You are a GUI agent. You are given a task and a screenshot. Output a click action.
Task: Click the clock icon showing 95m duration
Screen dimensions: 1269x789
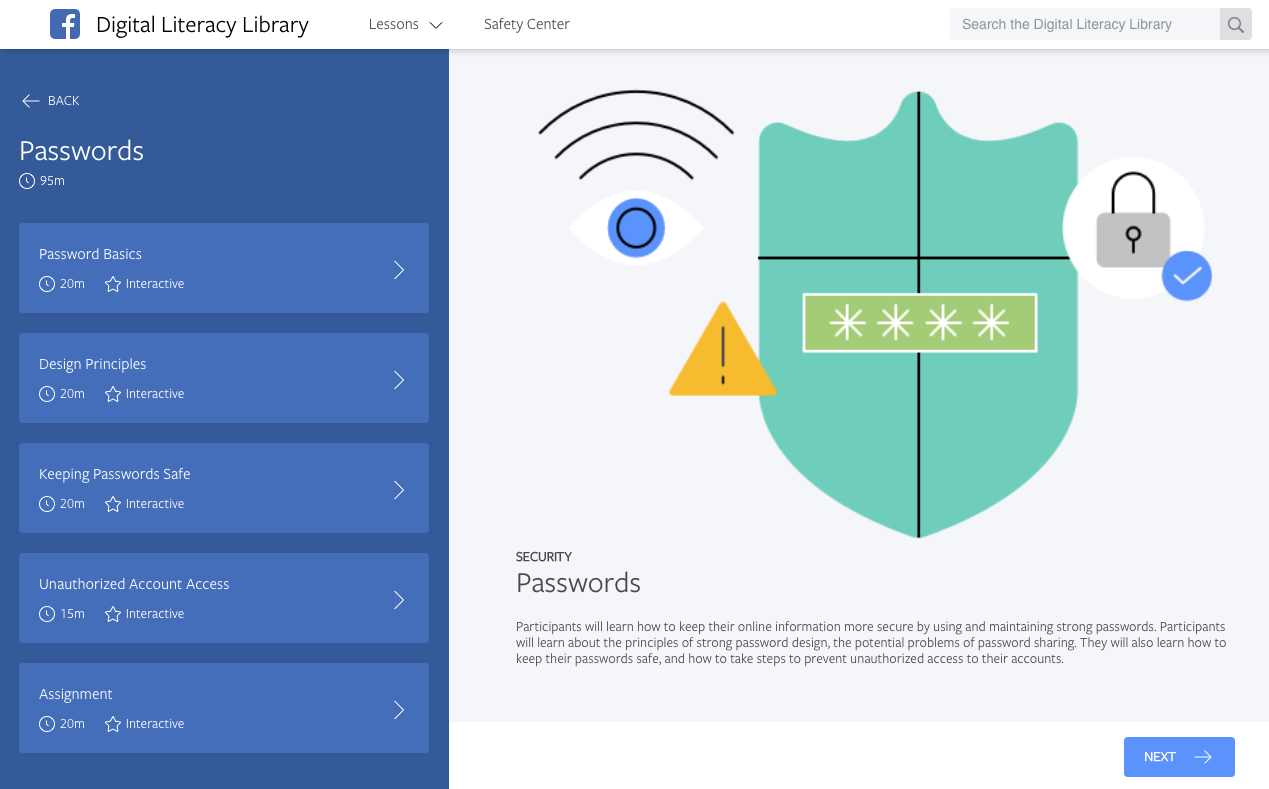pyautogui.click(x=25, y=181)
